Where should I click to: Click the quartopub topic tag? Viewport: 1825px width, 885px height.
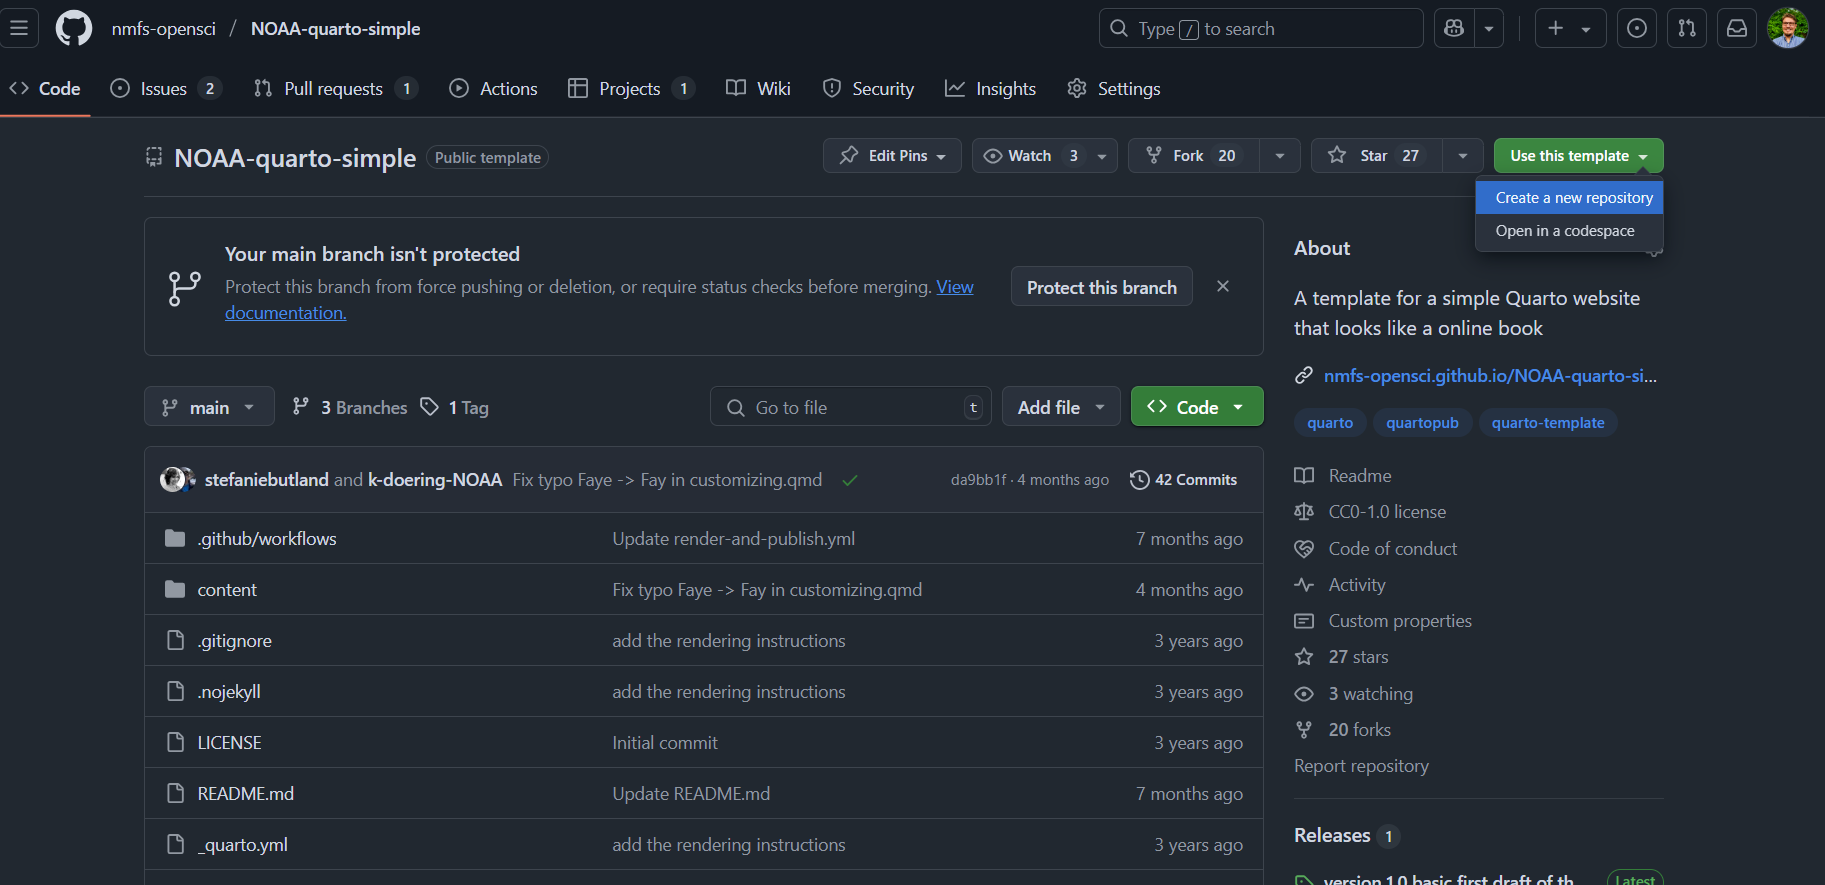tap(1422, 423)
